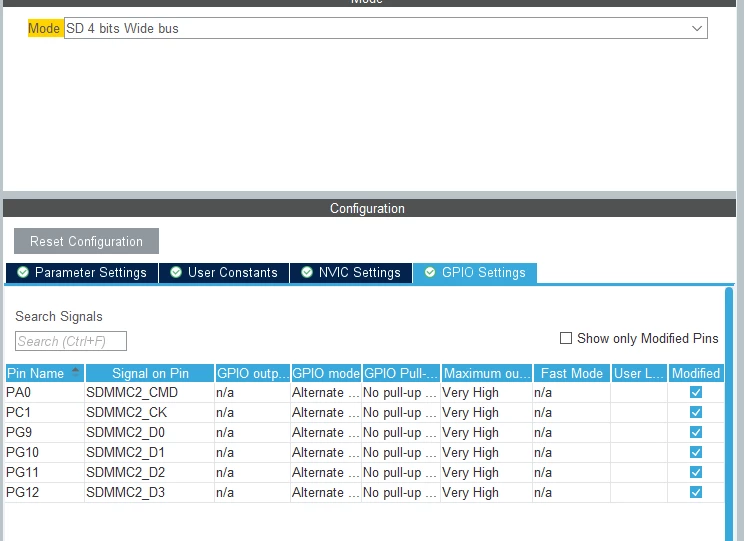This screenshot has height=541, width=755.
Task: Click the SDMMC2_CMD signal cell
Action: [150, 392]
